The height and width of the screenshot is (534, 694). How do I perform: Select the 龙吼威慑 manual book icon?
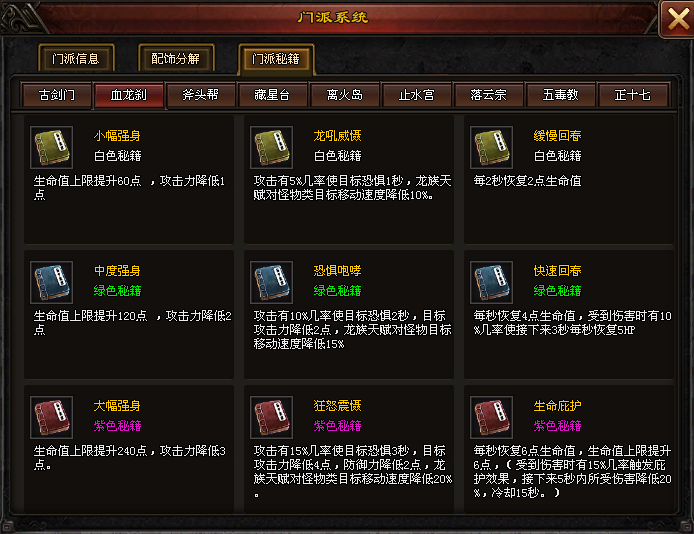(271, 147)
